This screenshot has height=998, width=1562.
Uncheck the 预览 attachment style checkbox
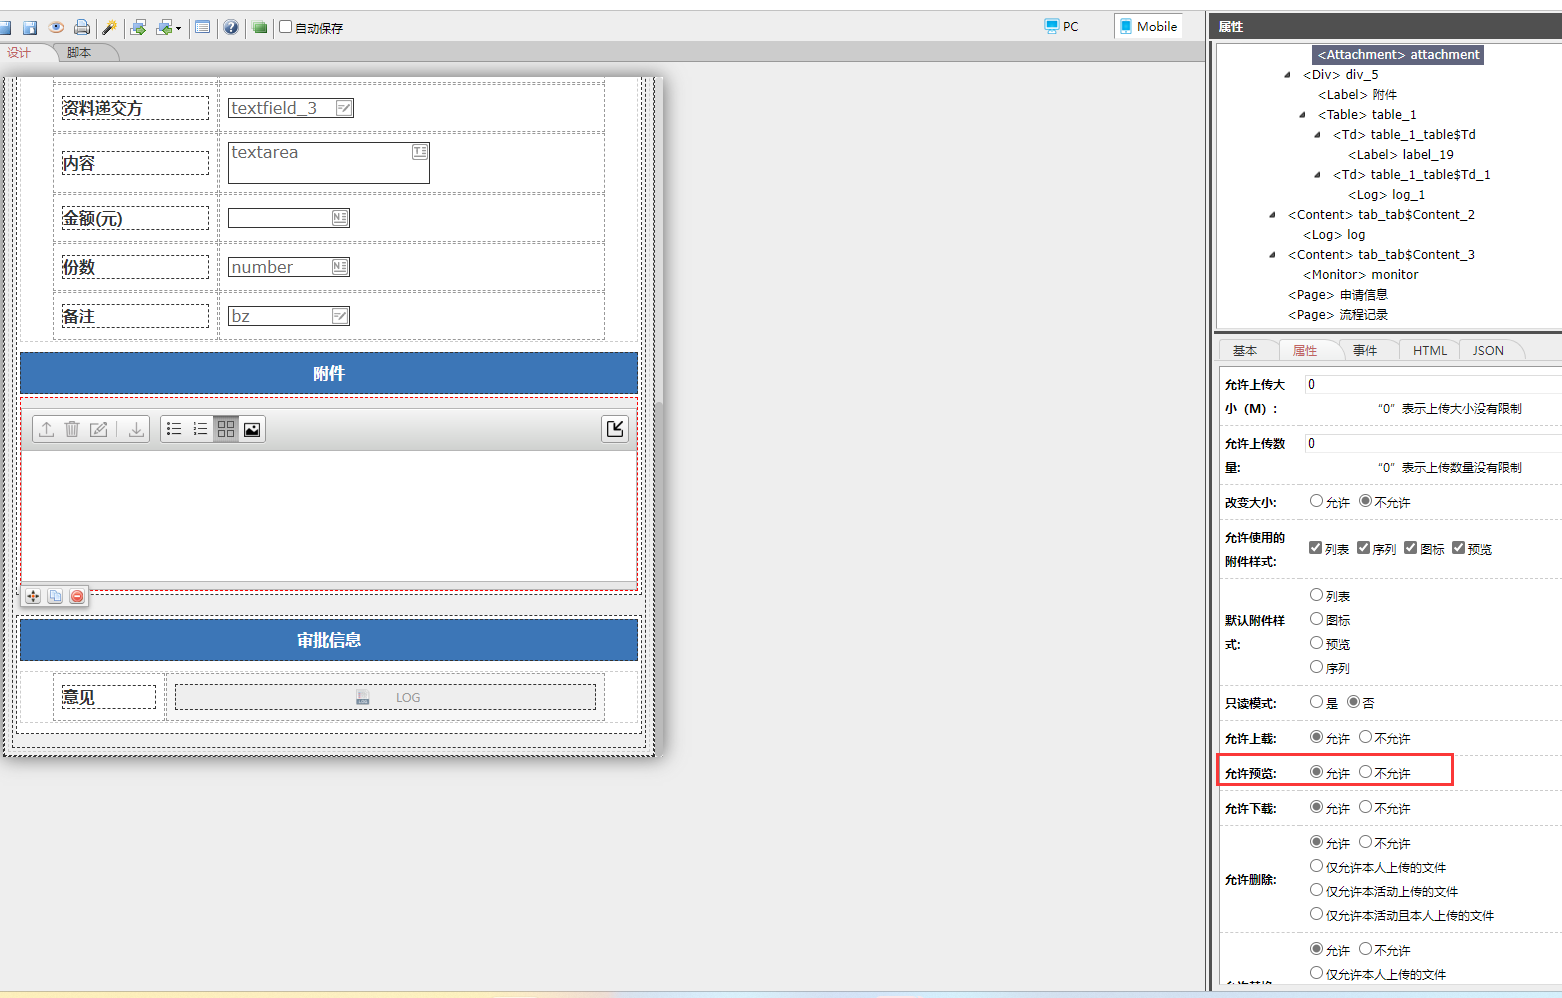pyautogui.click(x=1458, y=548)
